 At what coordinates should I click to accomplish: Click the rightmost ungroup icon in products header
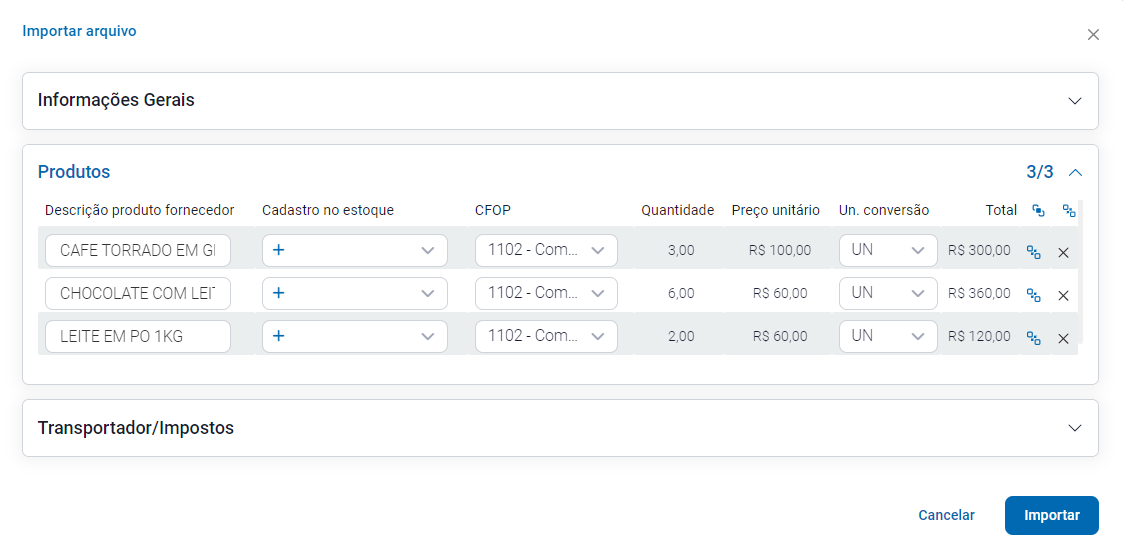1069,211
